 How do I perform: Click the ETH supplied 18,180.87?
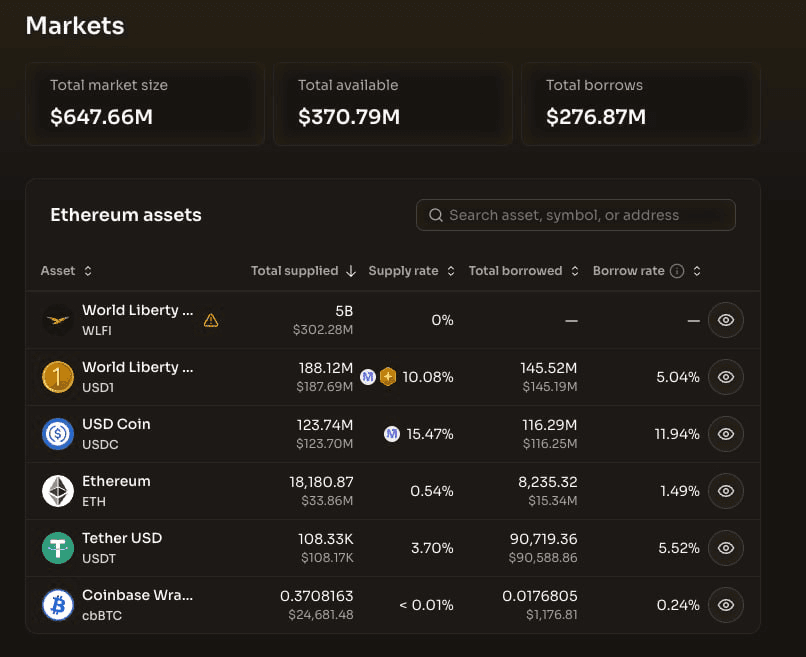coord(321,482)
